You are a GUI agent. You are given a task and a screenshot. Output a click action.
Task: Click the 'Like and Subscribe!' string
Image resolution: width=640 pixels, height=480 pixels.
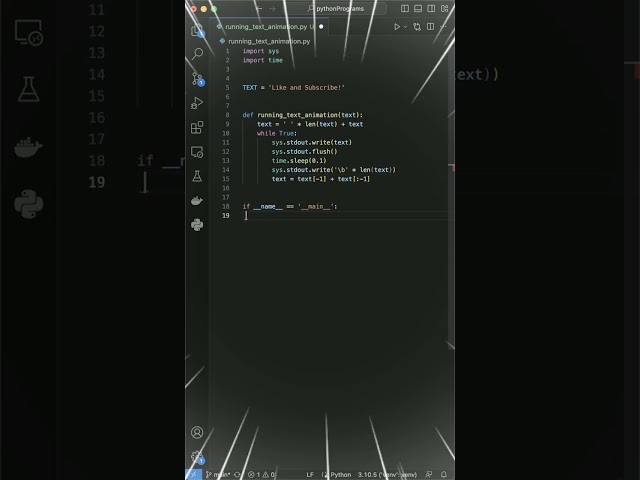pyautogui.click(x=306, y=88)
